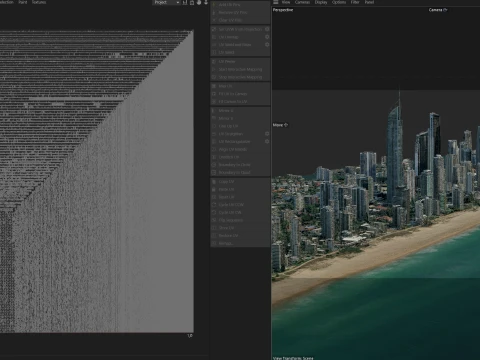Apply Mirror V to the UVs
Screen dimensions: 480x360
[240, 118]
